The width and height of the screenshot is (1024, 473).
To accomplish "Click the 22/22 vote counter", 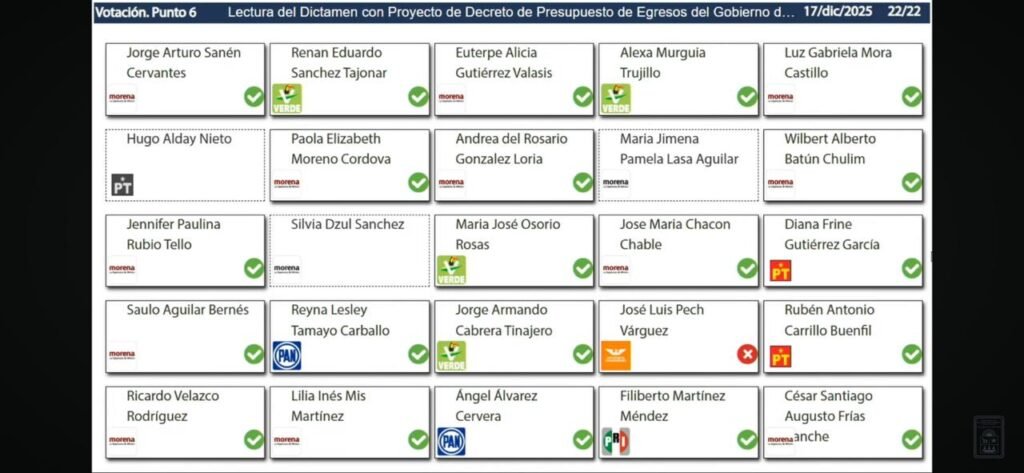I will pos(901,13).
